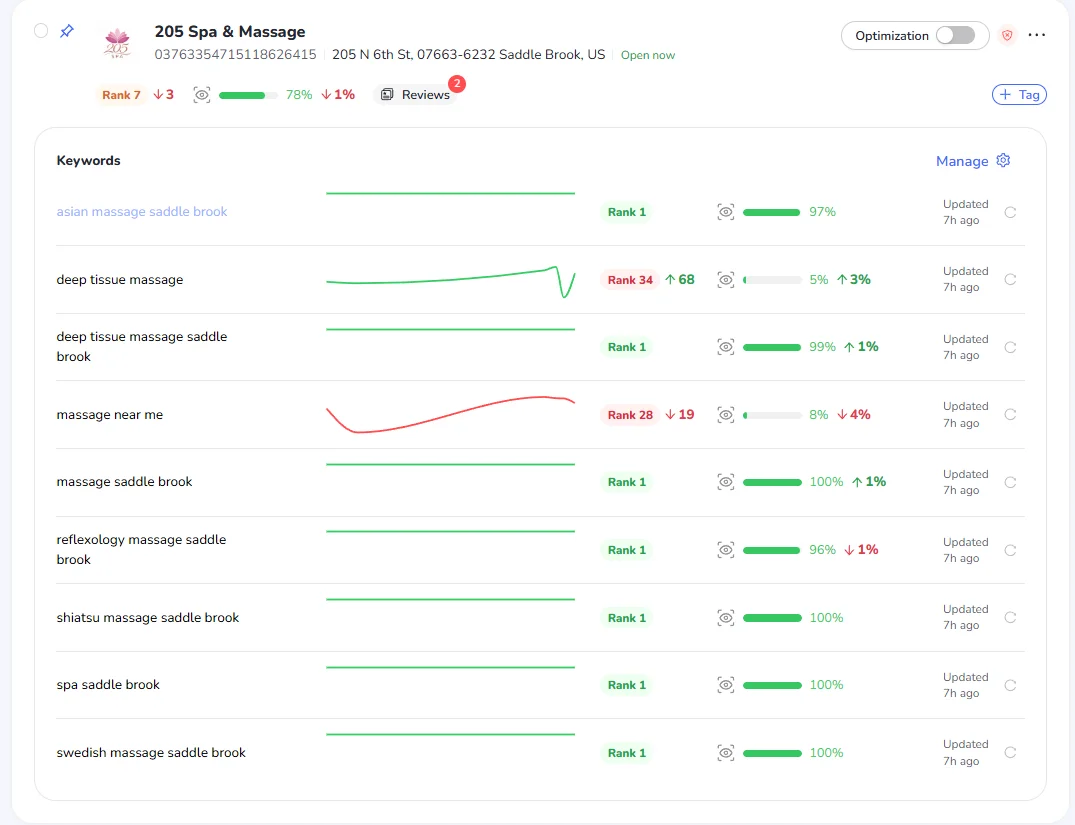The width and height of the screenshot is (1075, 825).
Task: Click the 205 Spa & Massage logo thumbnail
Action: click(117, 43)
